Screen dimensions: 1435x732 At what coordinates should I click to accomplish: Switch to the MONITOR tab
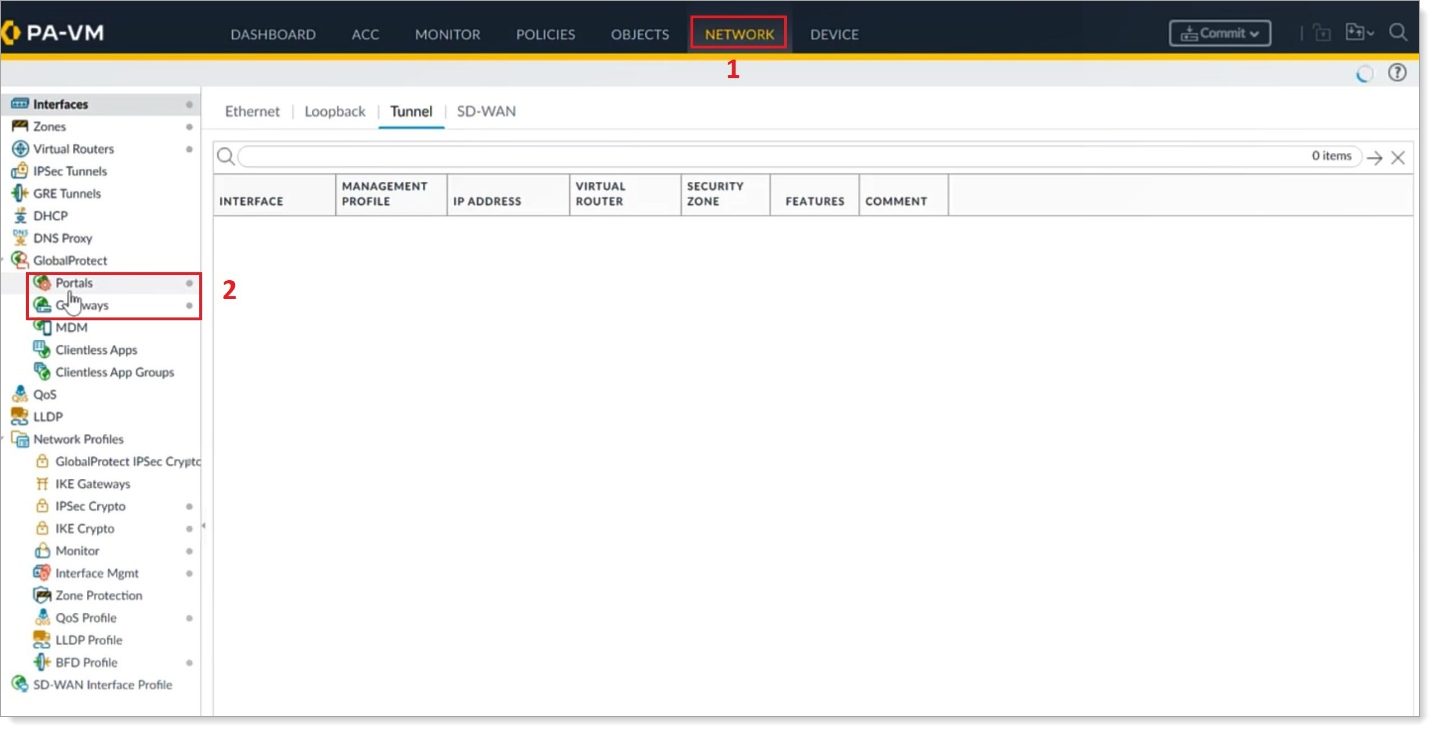tap(447, 34)
